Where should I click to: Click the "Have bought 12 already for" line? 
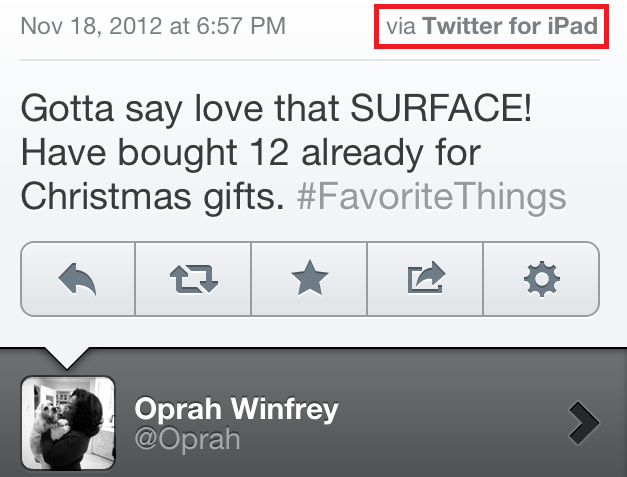click(x=252, y=152)
